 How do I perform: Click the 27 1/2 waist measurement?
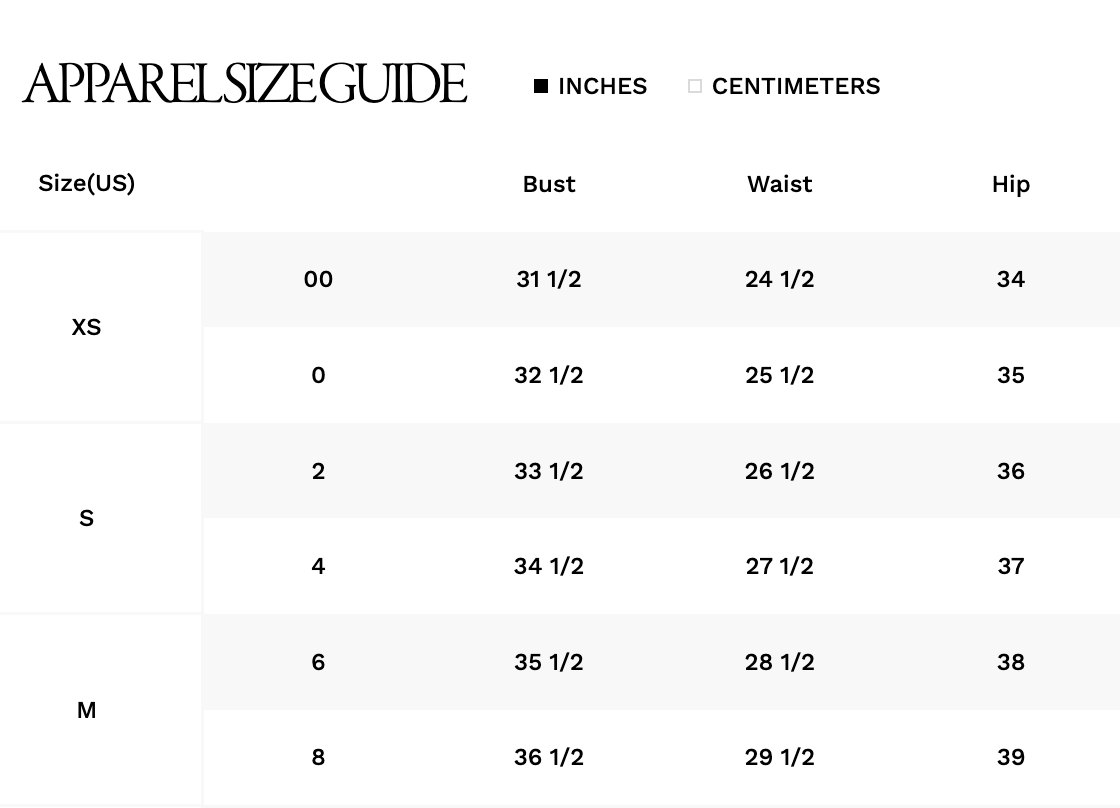click(780, 566)
